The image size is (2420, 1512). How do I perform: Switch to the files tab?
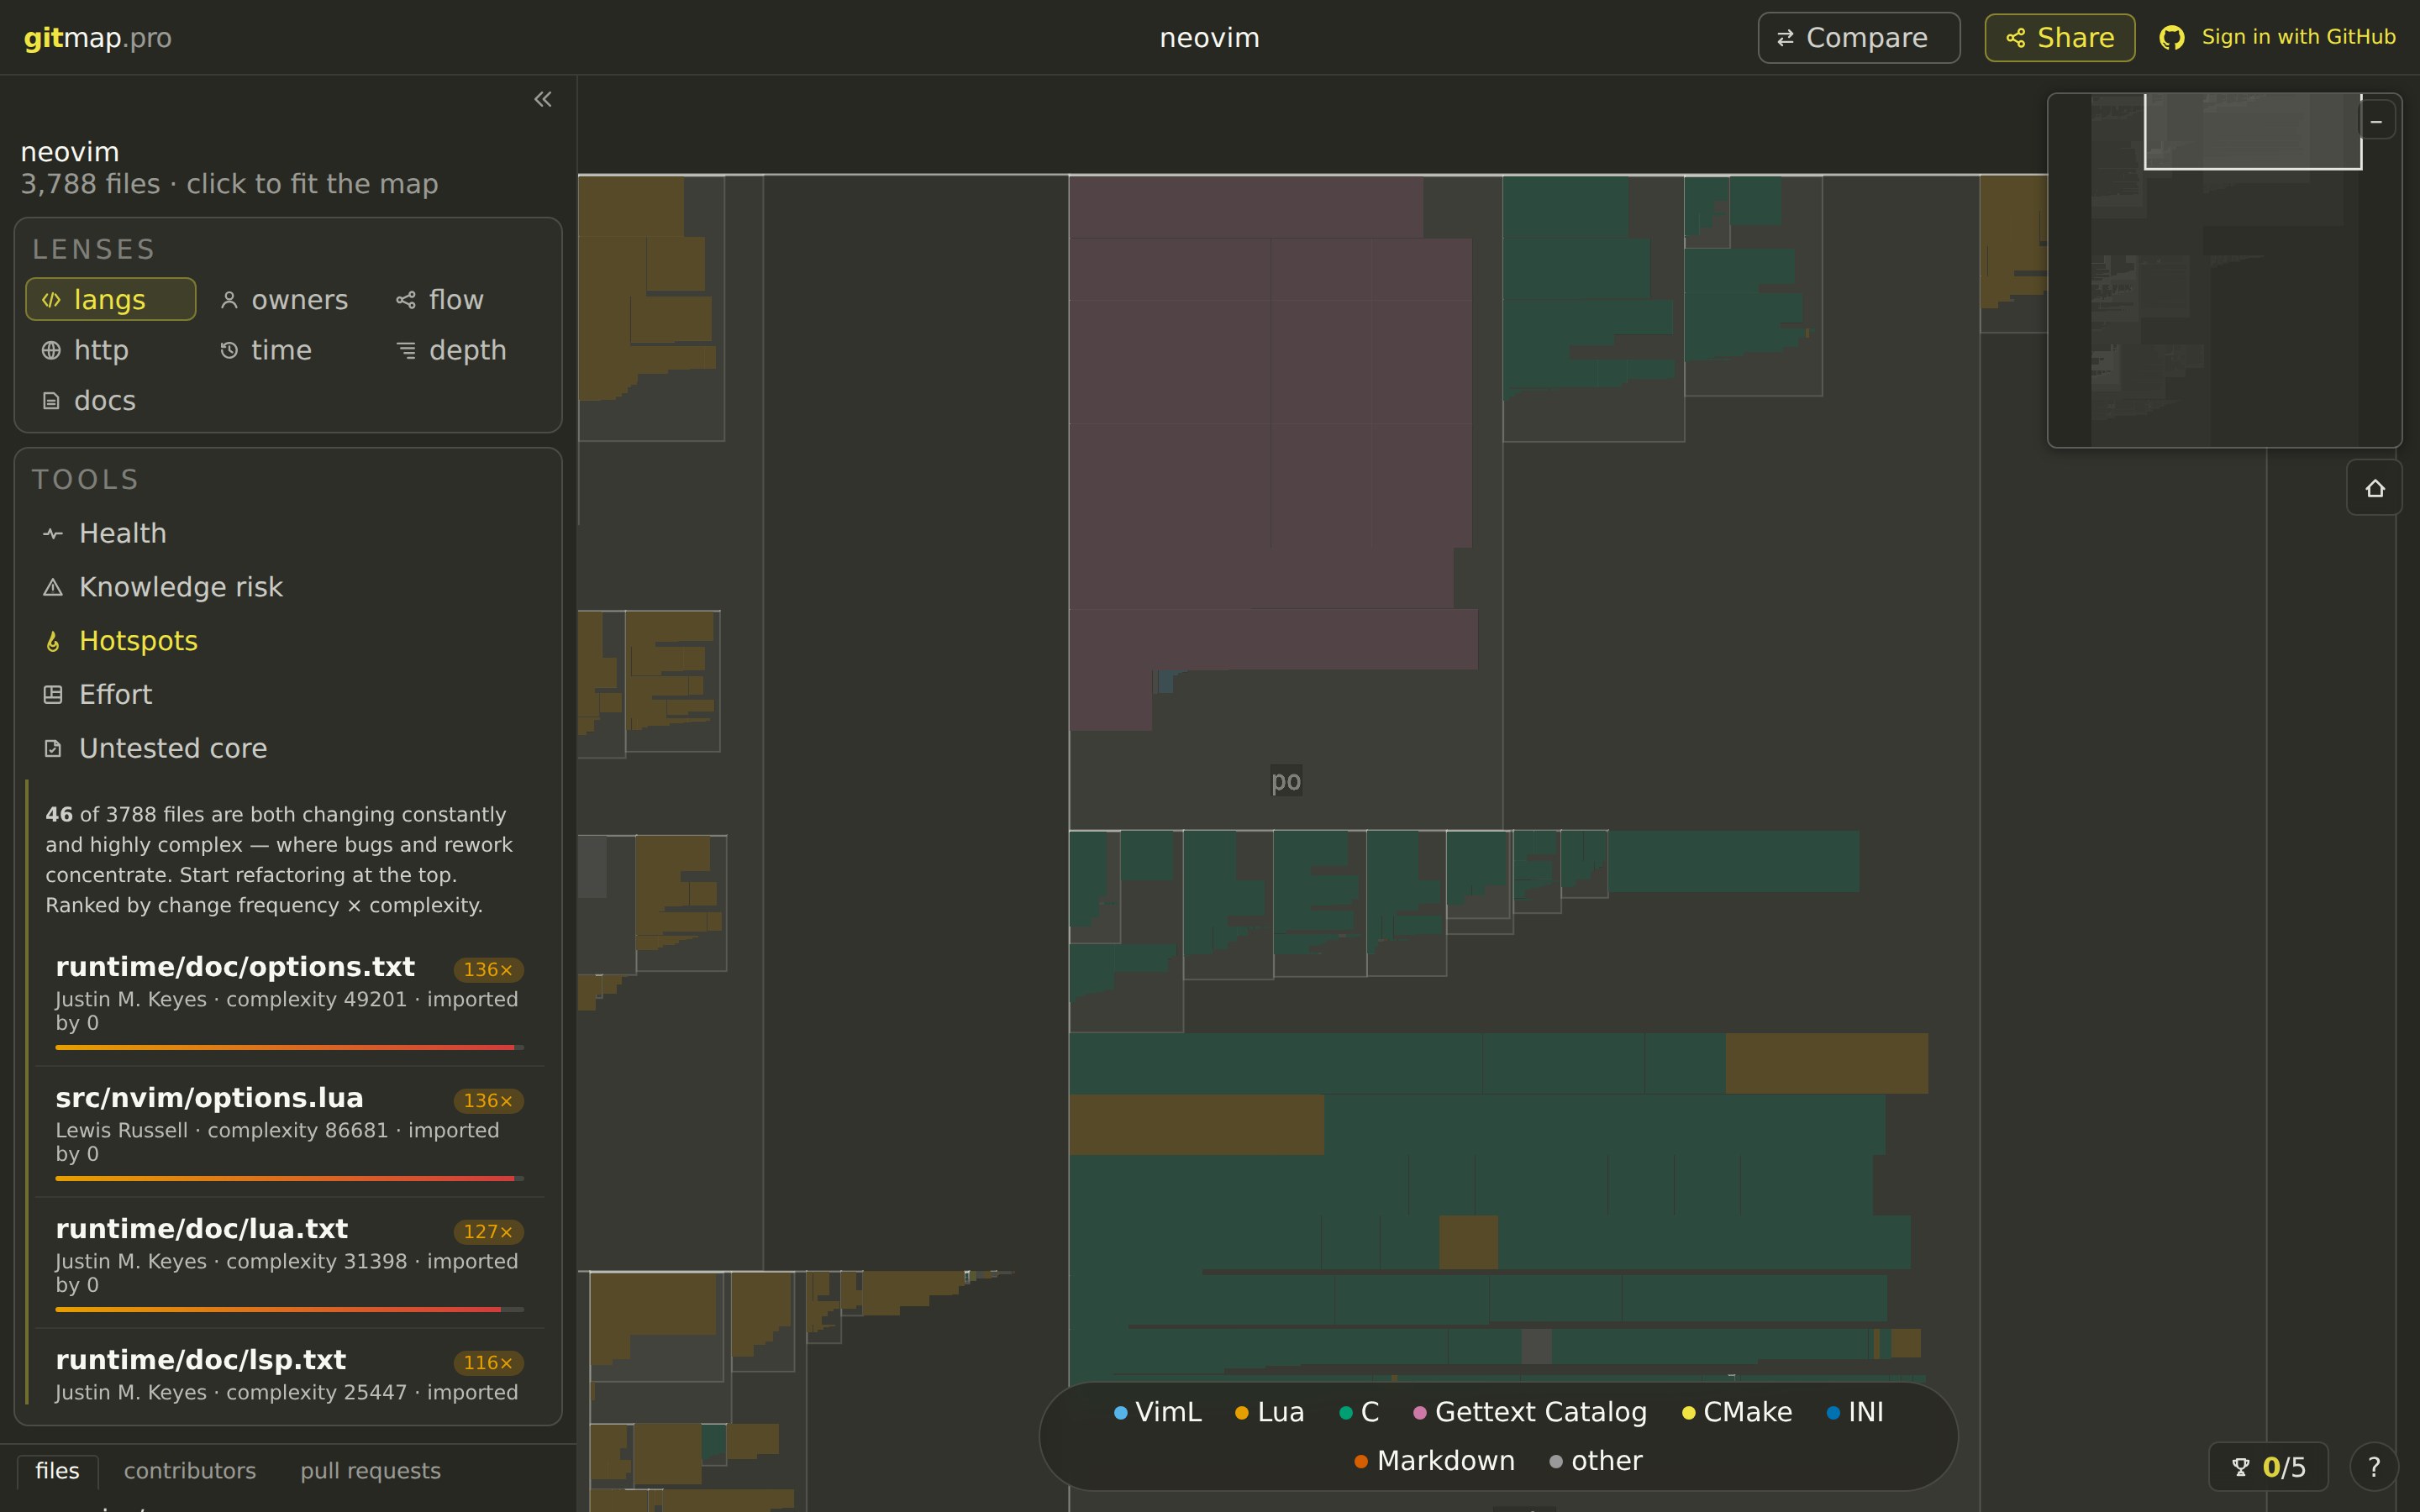(58, 1471)
